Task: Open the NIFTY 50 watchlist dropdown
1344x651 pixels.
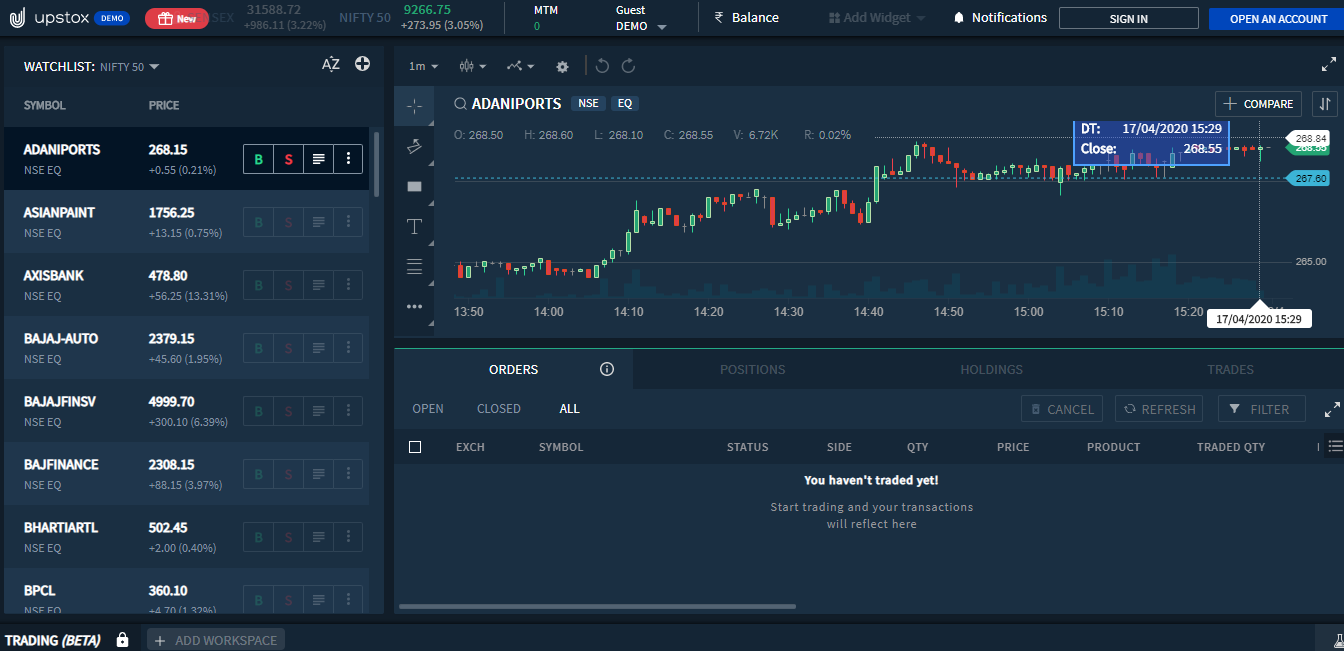Action: click(x=130, y=67)
